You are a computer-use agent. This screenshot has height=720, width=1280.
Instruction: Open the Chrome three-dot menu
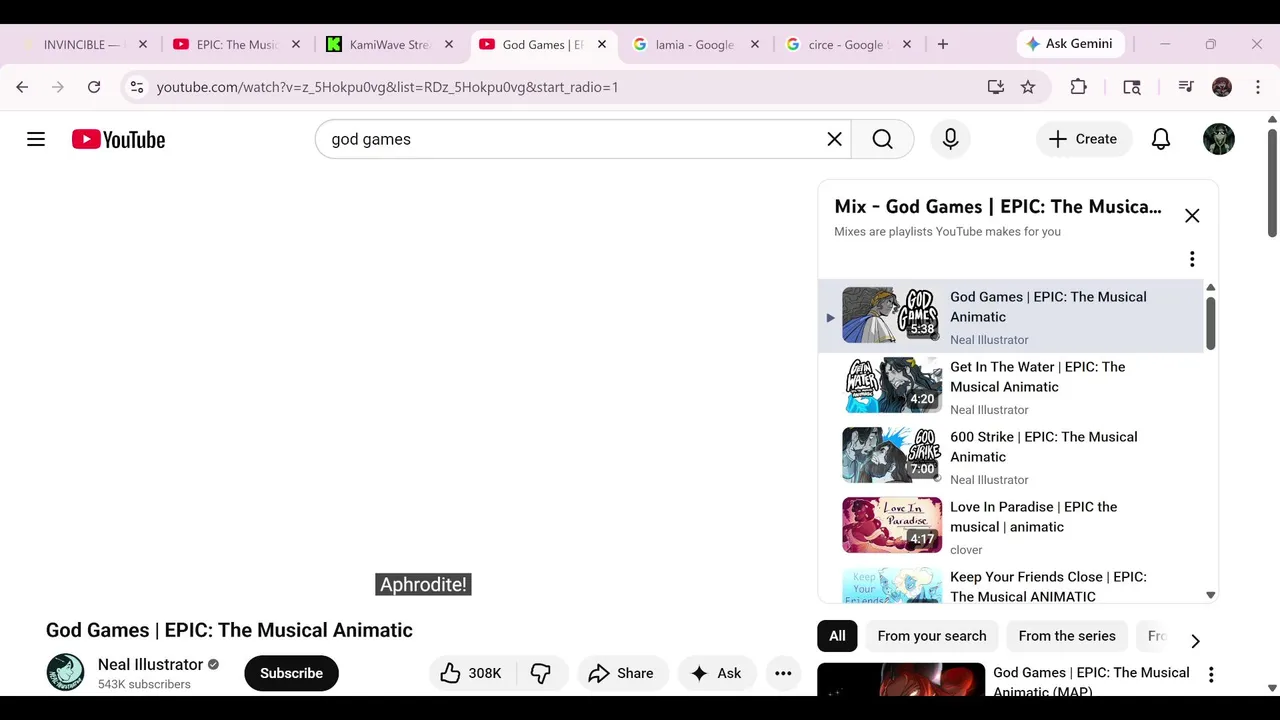coord(1258,87)
